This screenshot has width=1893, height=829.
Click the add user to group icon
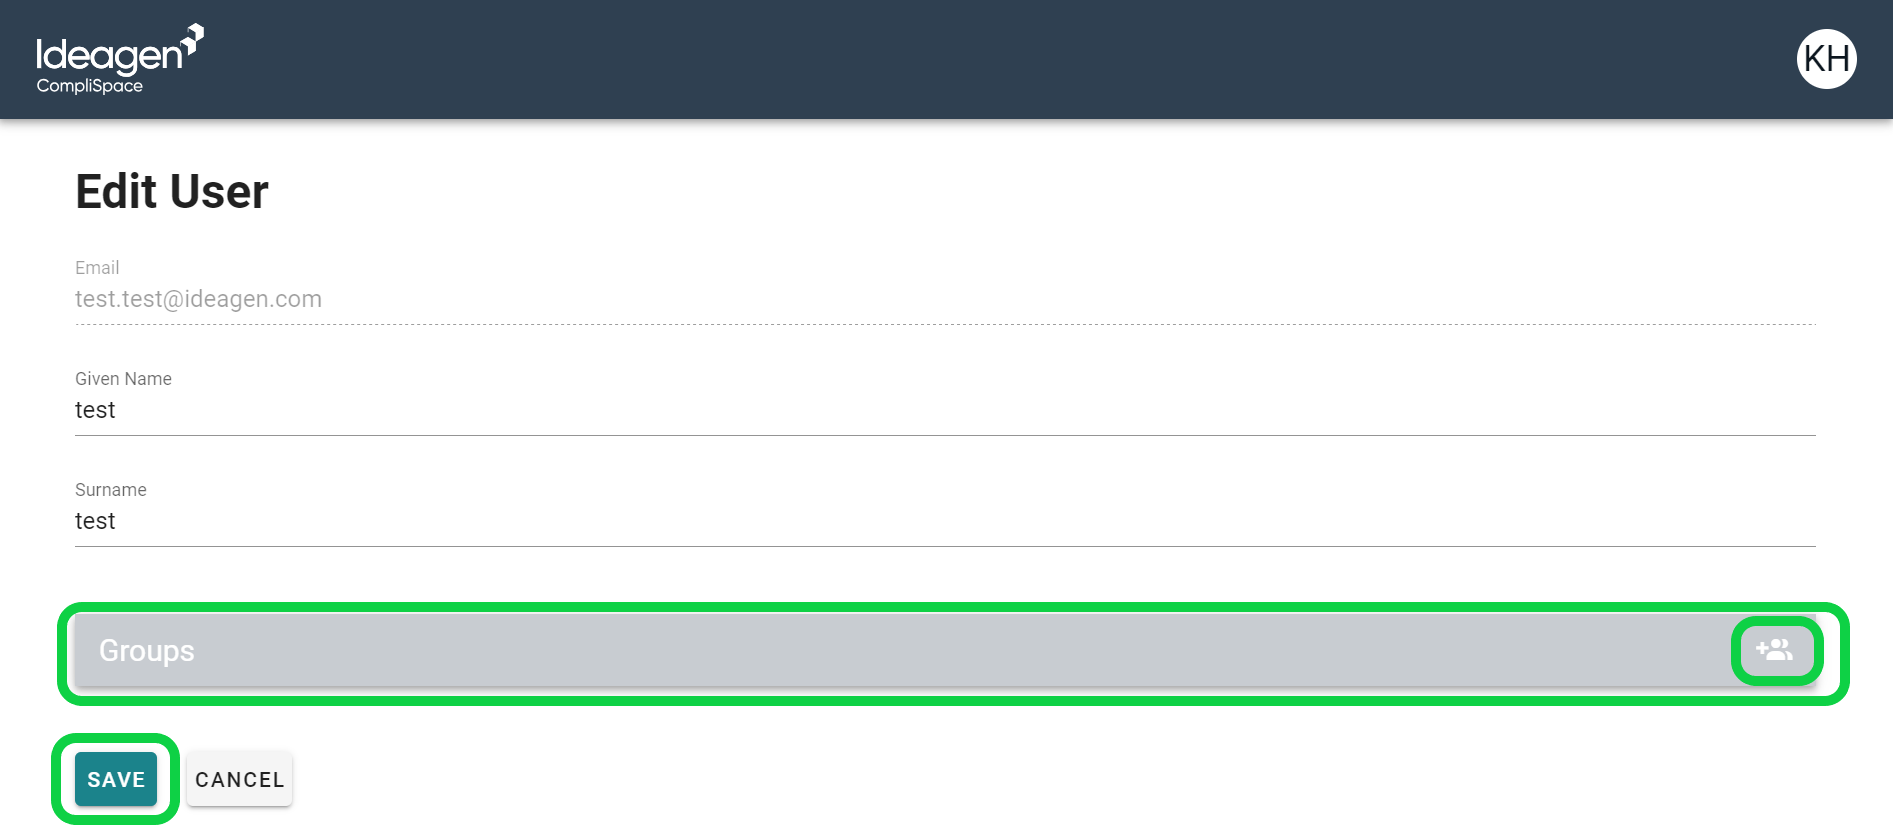[x=1775, y=651]
